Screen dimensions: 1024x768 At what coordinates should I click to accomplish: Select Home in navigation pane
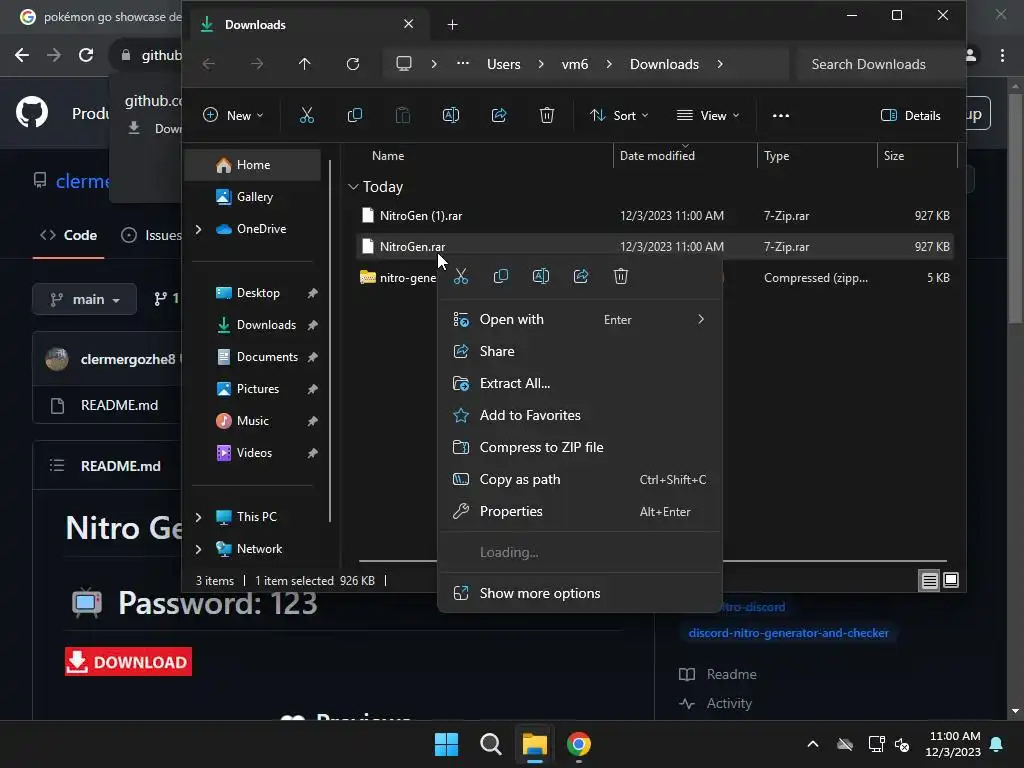[x=253, y=165]
